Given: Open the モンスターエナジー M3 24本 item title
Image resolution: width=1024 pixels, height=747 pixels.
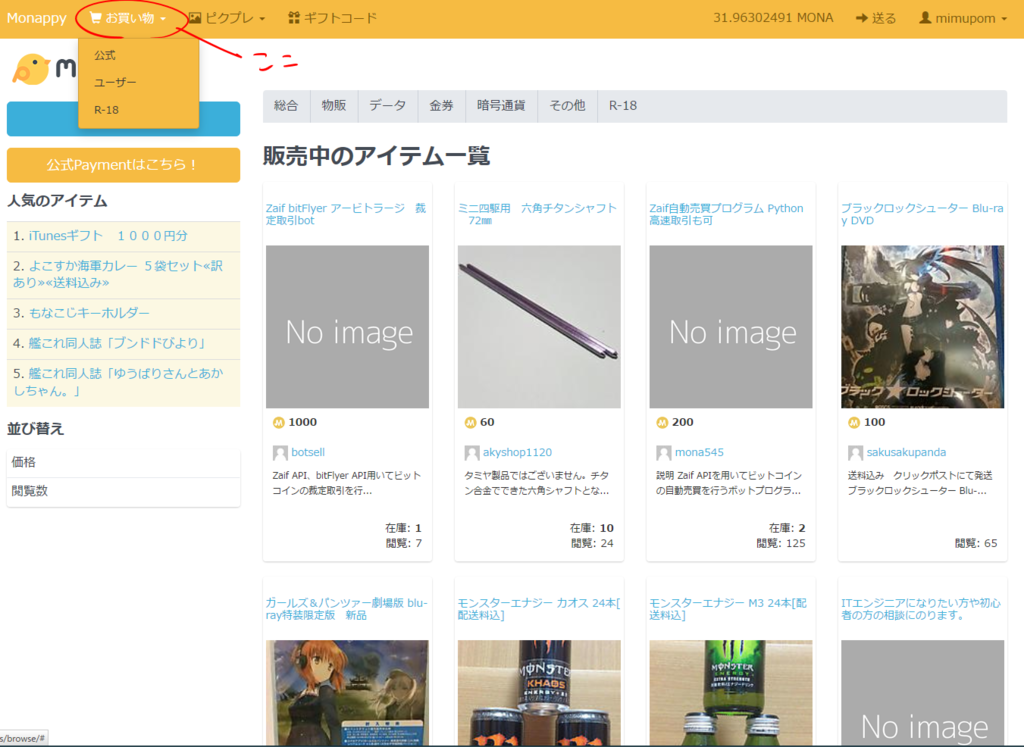Looking at the screenshot, I should (x=728, y=609).
